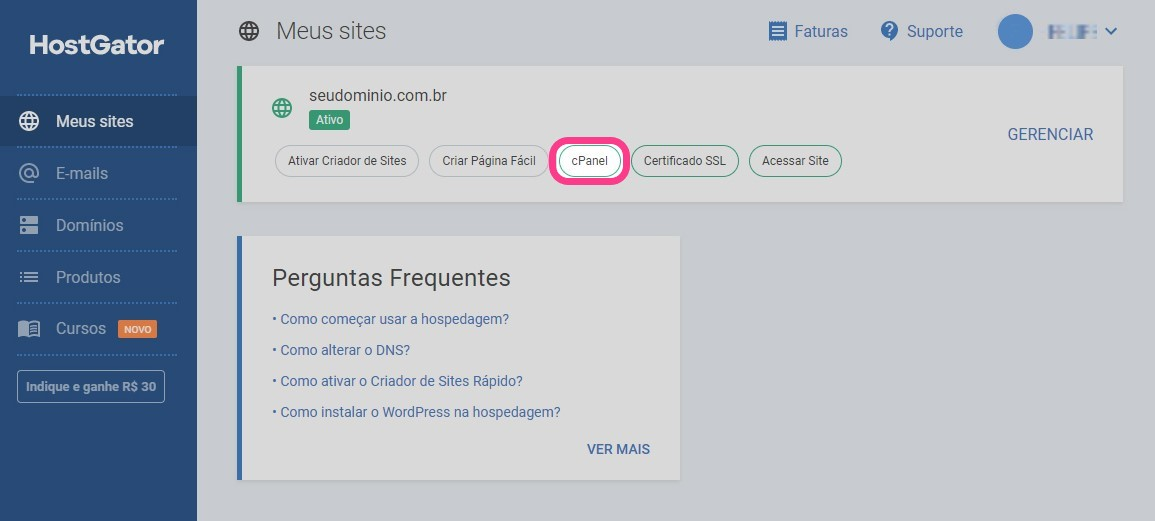Click the globe icon in page header
The height and width of the screenshot is (521, 1155).
249,31
